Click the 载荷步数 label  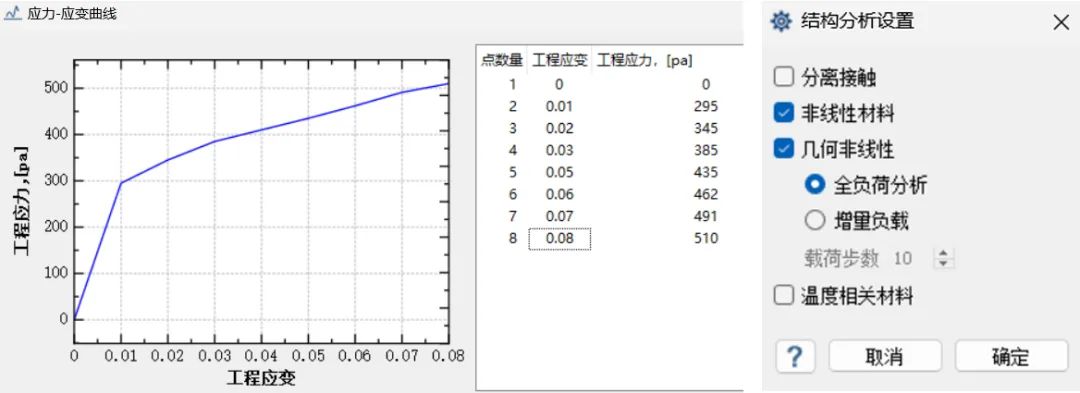point(842,259)
